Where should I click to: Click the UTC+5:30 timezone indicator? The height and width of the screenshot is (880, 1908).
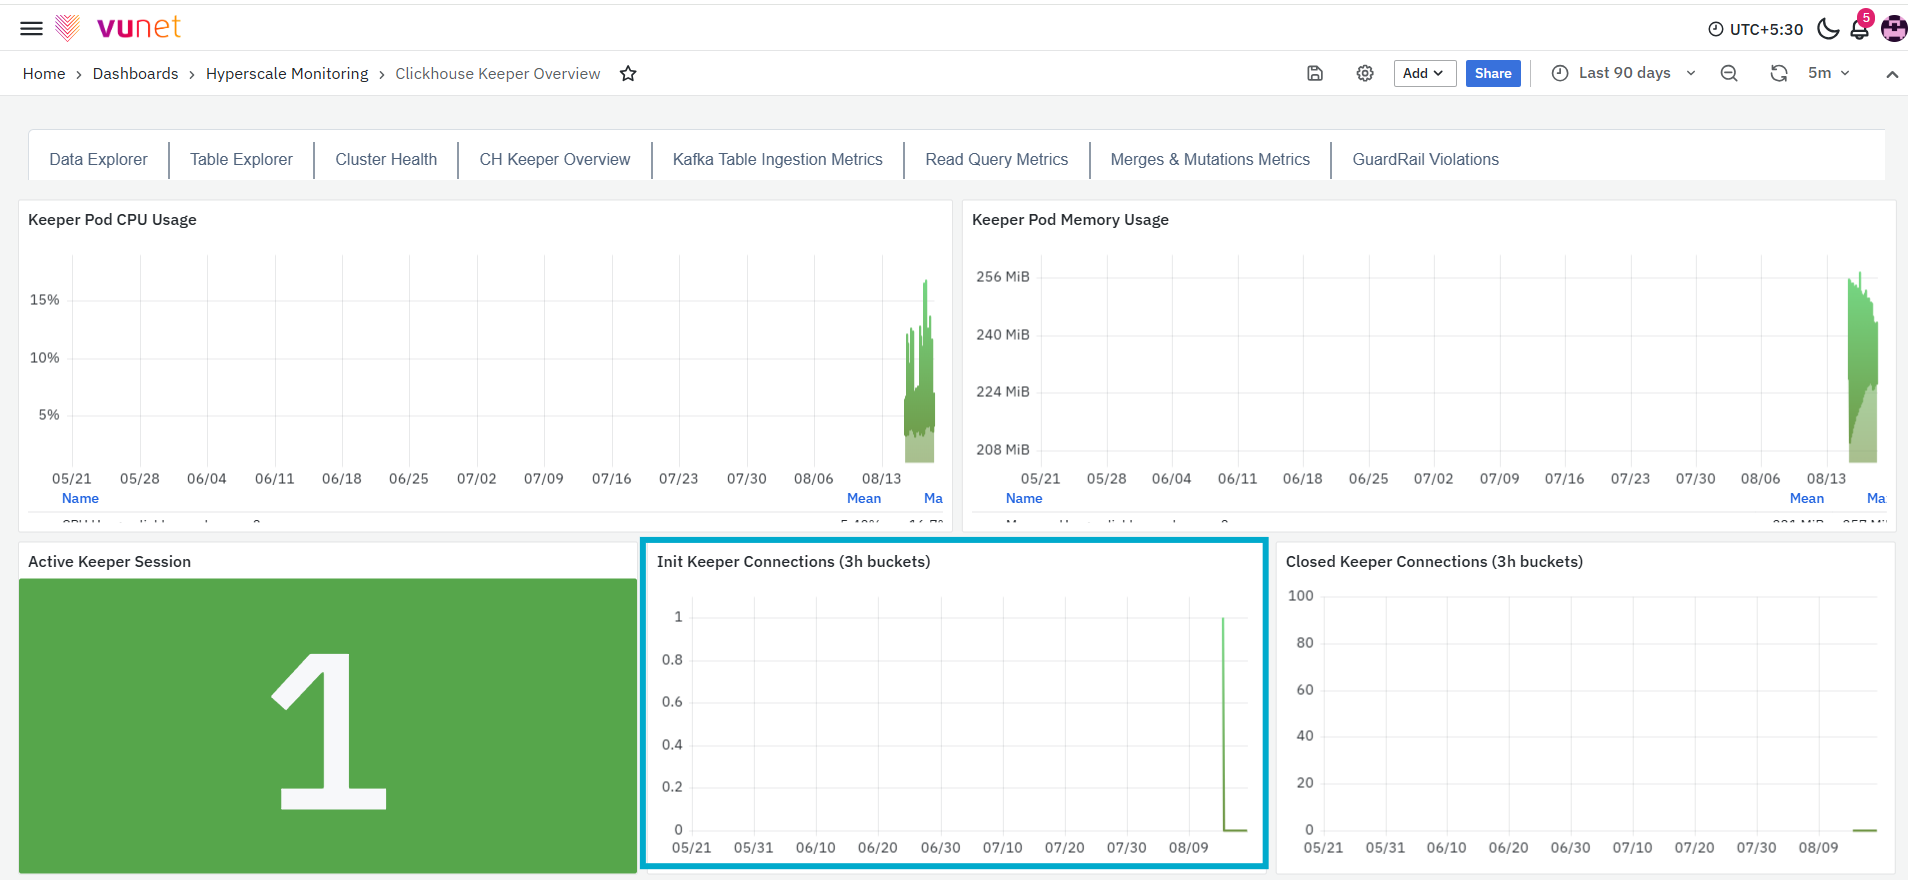coord(1756,29)
